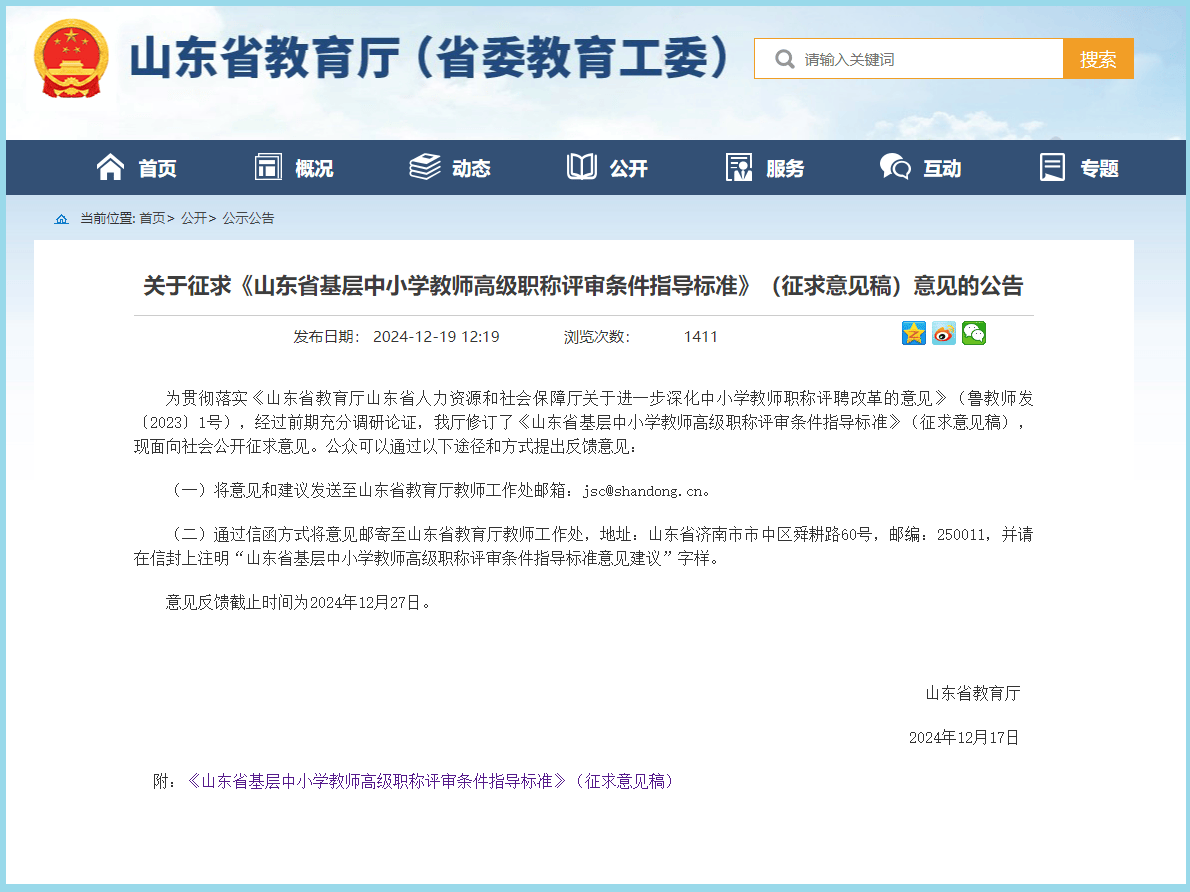Click the signature 山东省教育厅

[x=973, y=693]
